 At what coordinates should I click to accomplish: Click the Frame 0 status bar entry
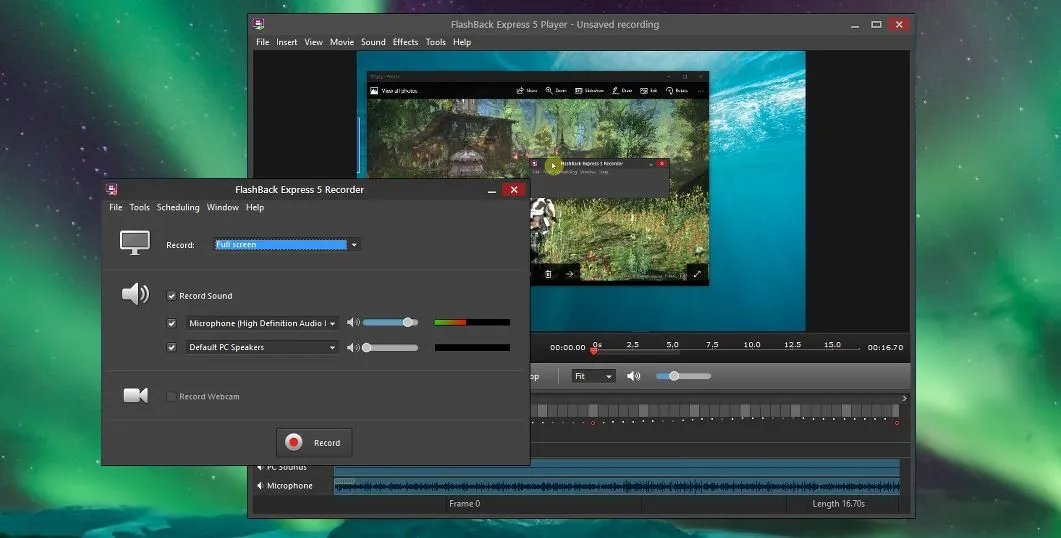tap(464, 503)
